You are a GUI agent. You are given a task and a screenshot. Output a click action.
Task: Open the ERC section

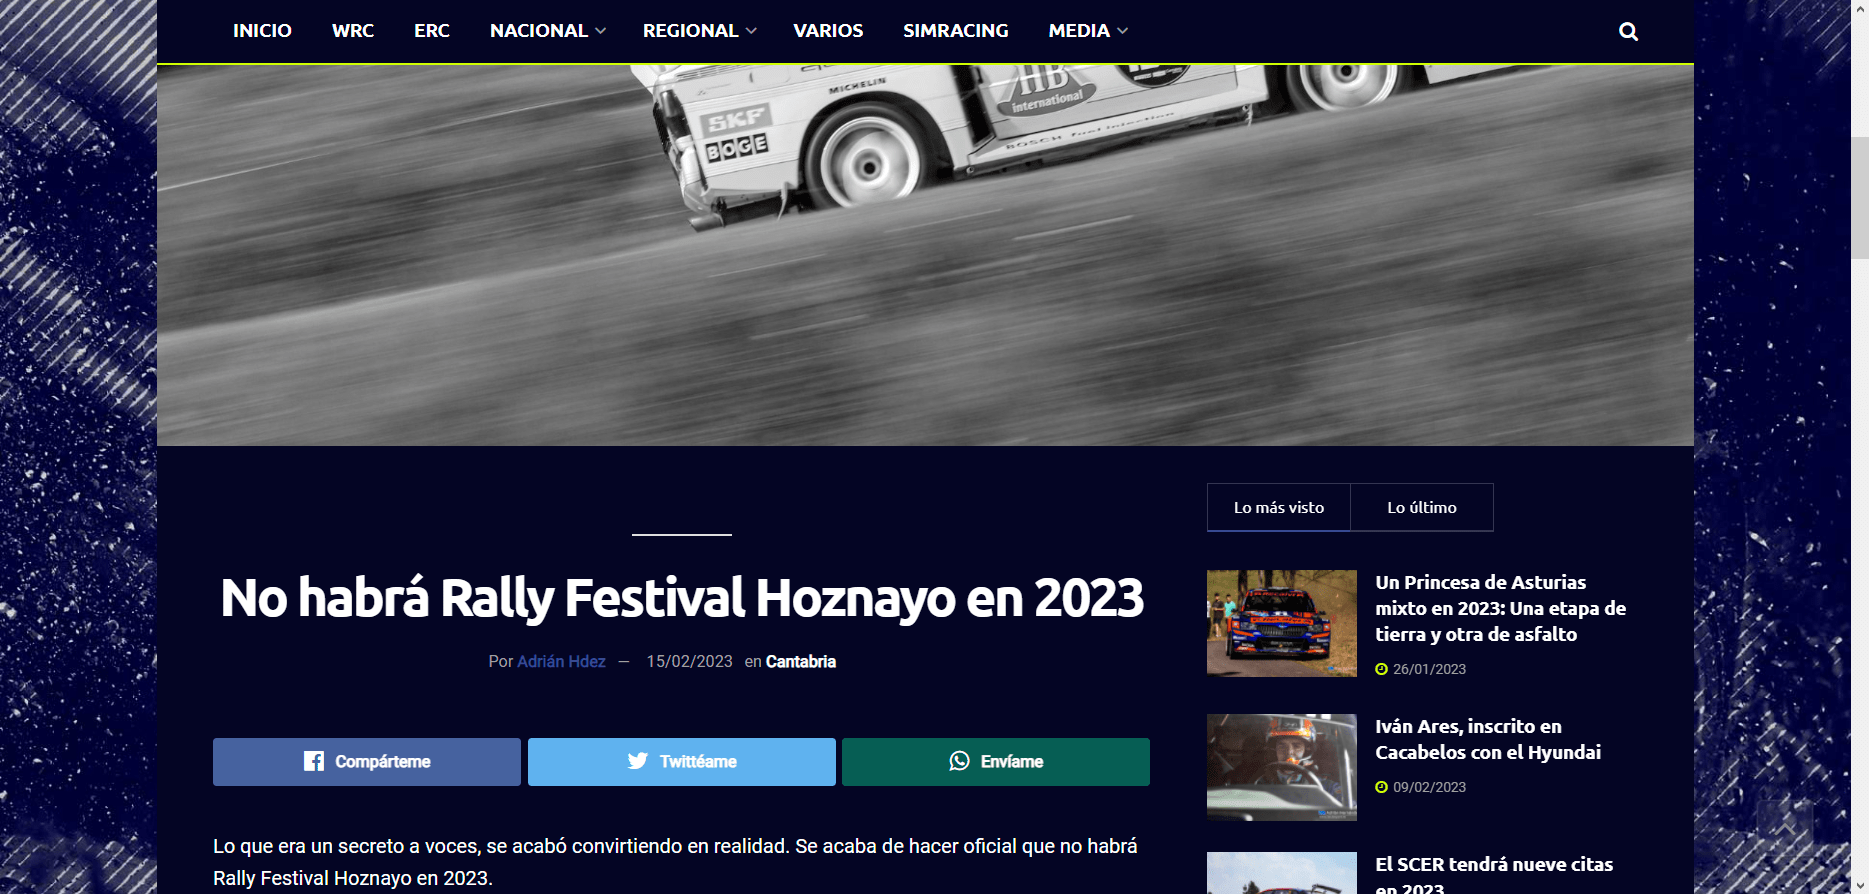(432, 31)
